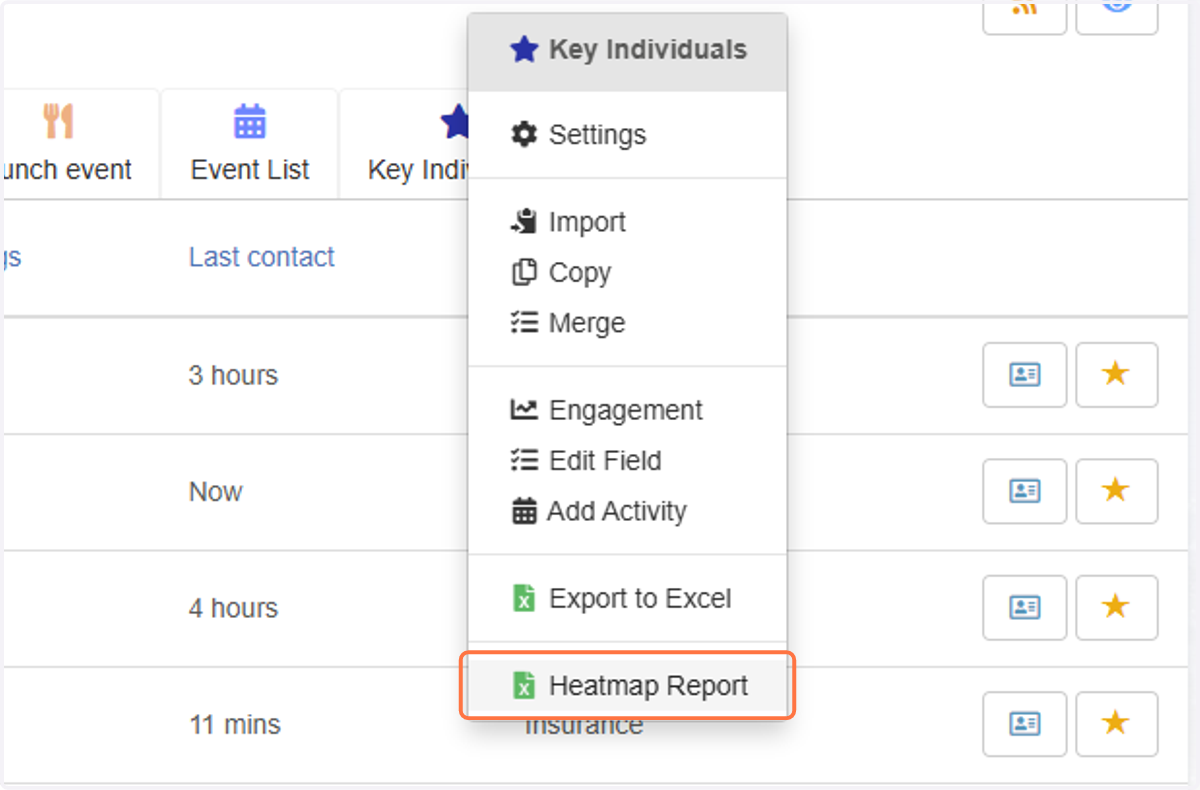This screenshot has height=790, width=1200.
Task: Click the 'Now' last contact cell
Action: 216,492
